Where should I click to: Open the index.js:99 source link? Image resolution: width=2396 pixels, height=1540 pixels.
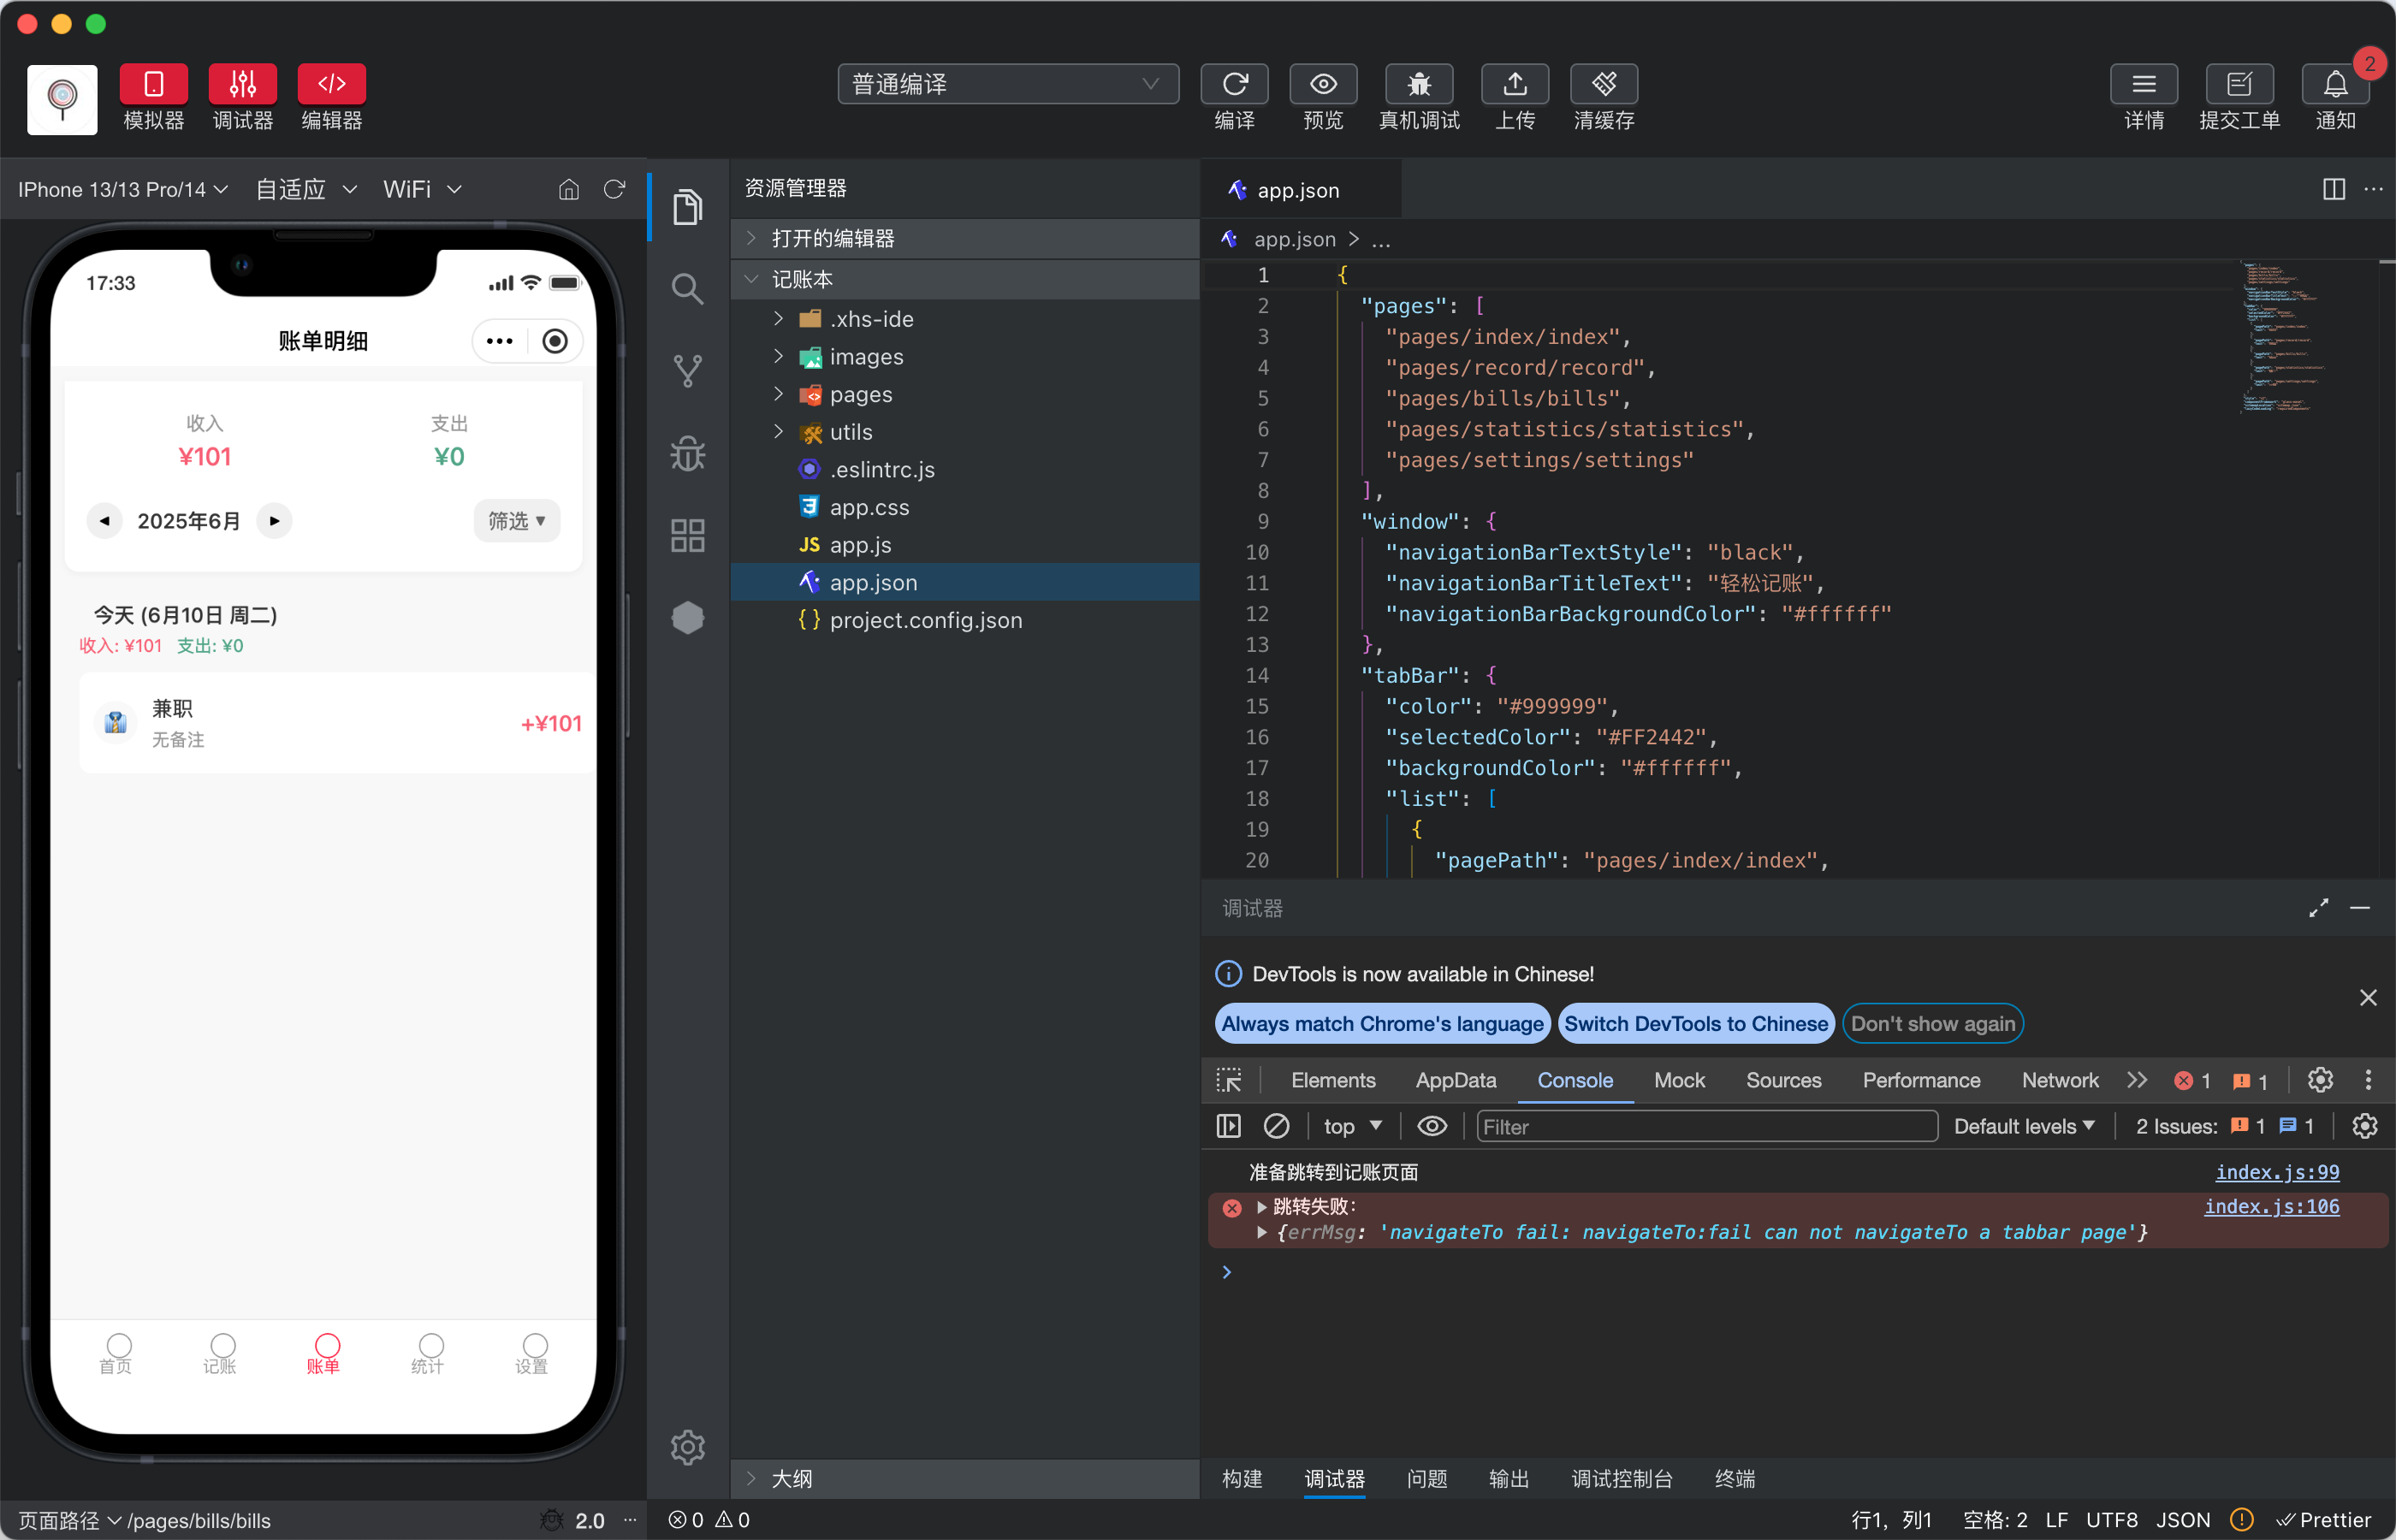(x=2277, y=1172)
